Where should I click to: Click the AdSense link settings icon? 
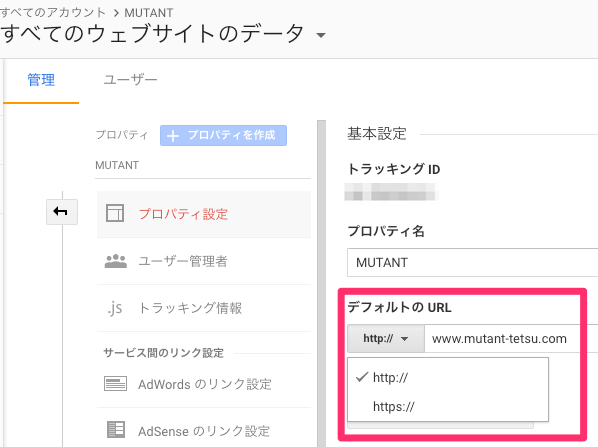tap(116, 430)
